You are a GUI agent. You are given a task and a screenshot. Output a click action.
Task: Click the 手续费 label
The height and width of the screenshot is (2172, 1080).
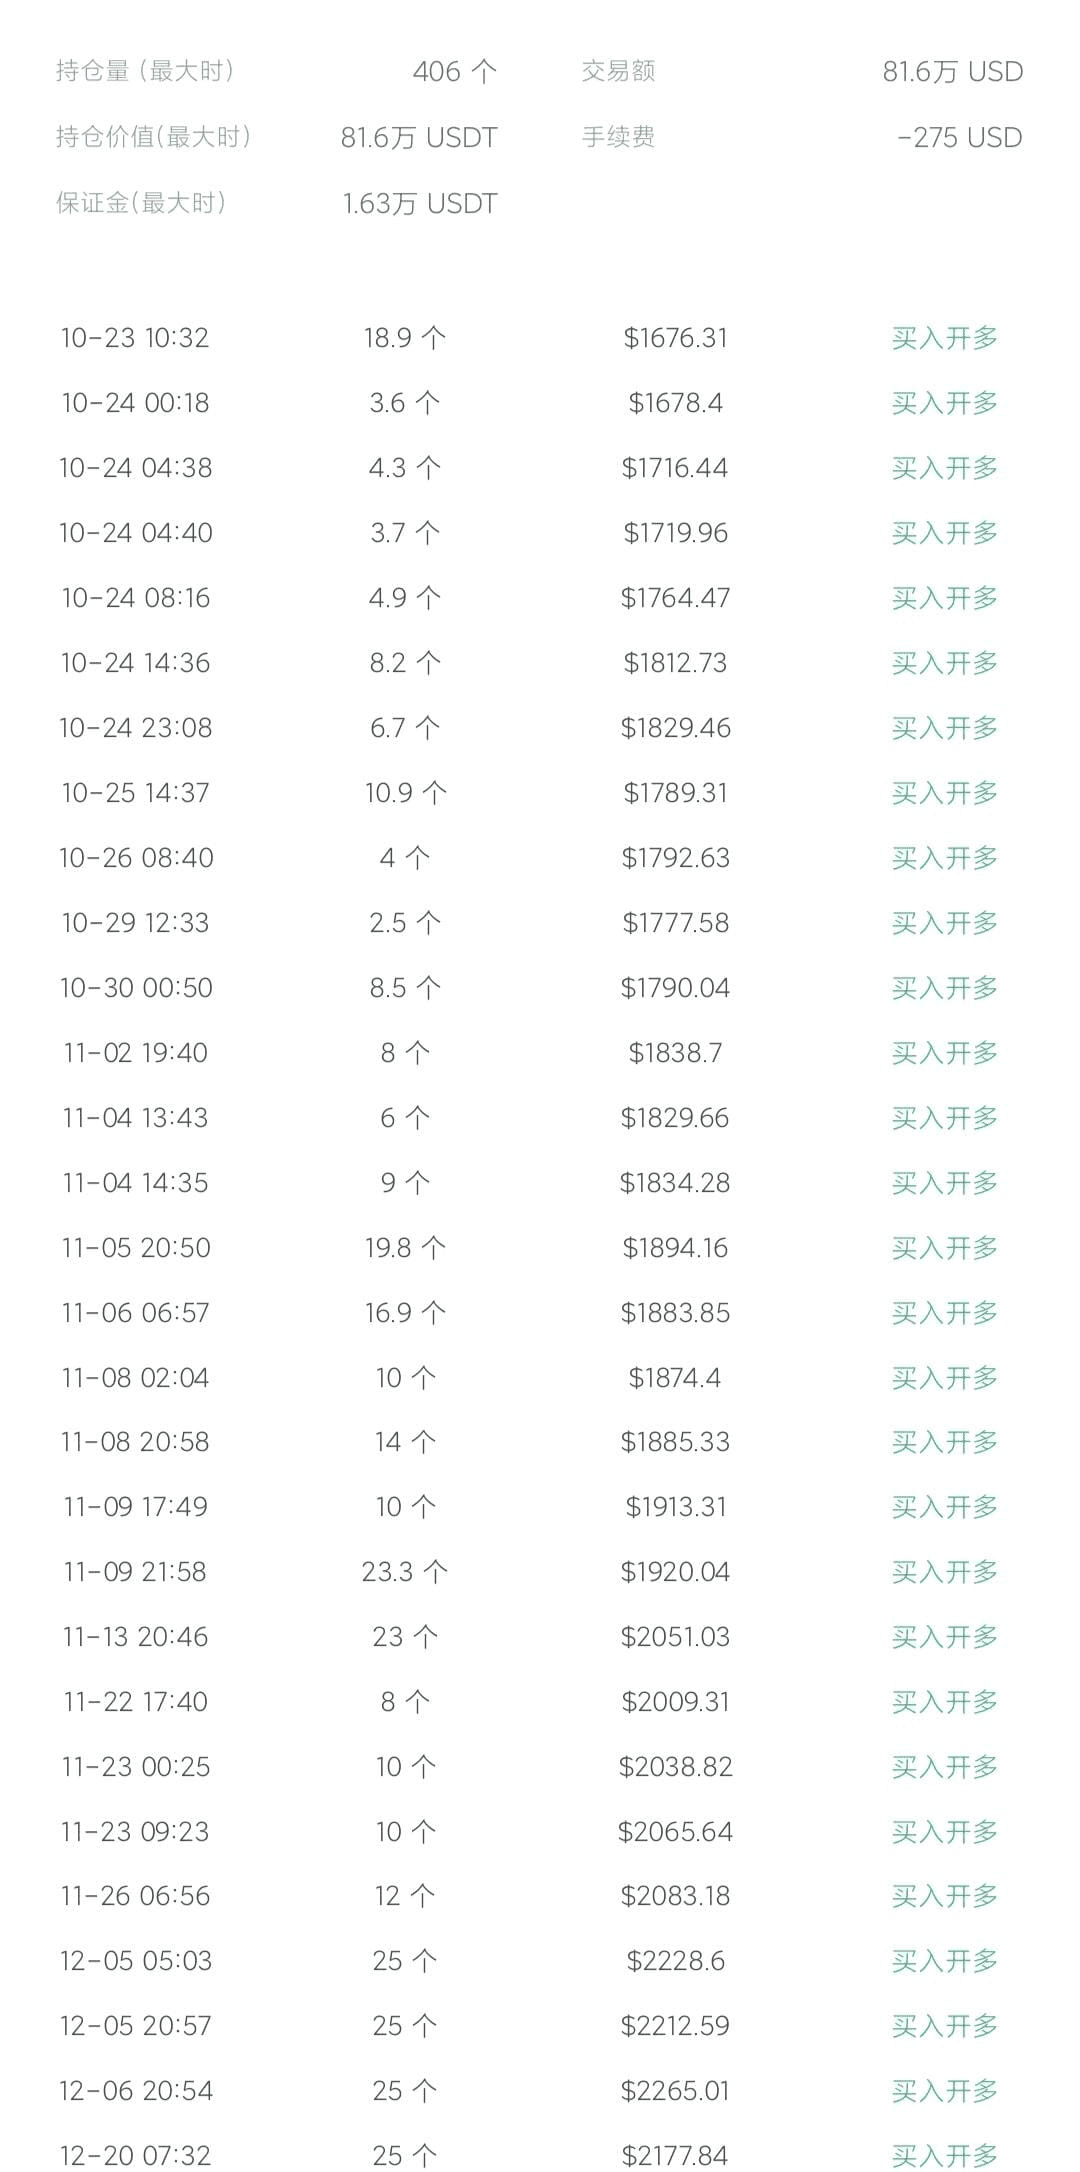point(618,137)
